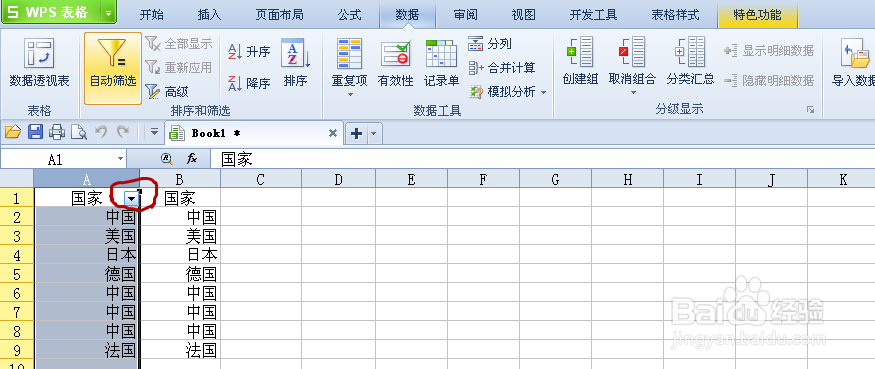Image resolution: width=875 pixels, height=369 pixels.
Task: Expand the WPS 表格 menu dropdown arrow
Action: (x=109, y=12)
